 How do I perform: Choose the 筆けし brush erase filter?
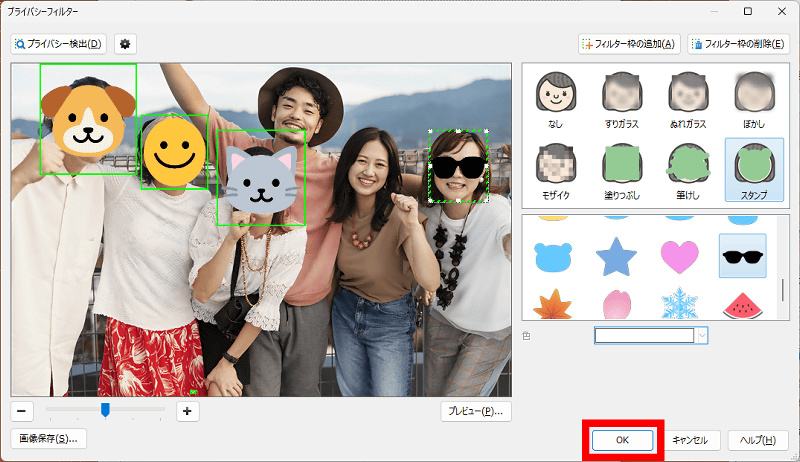[x=686, y=169]
